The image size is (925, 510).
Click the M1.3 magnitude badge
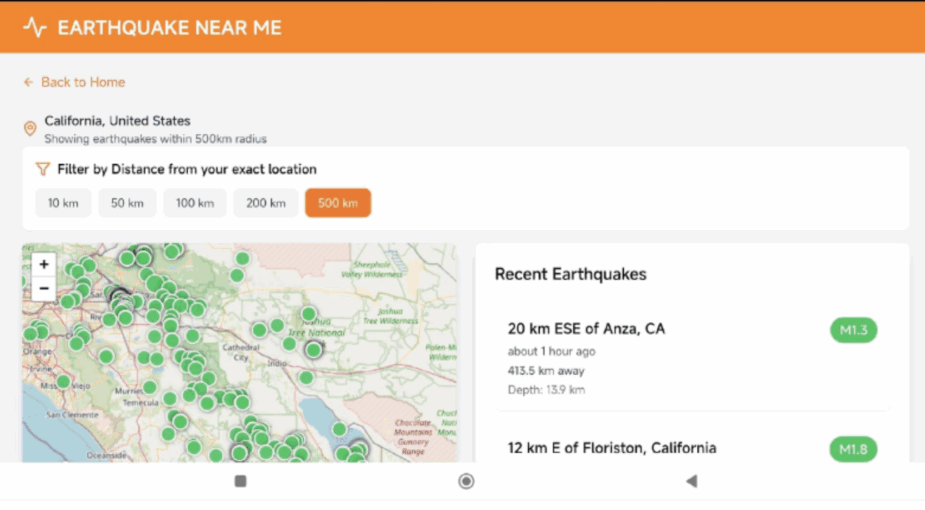pos(853,330)
